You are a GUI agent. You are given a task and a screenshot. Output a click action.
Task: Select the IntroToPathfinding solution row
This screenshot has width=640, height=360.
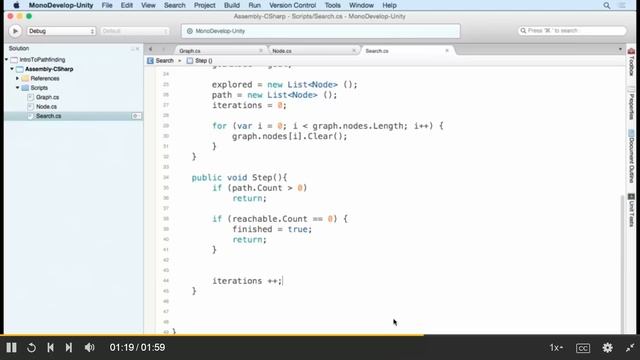pos(42,60)
